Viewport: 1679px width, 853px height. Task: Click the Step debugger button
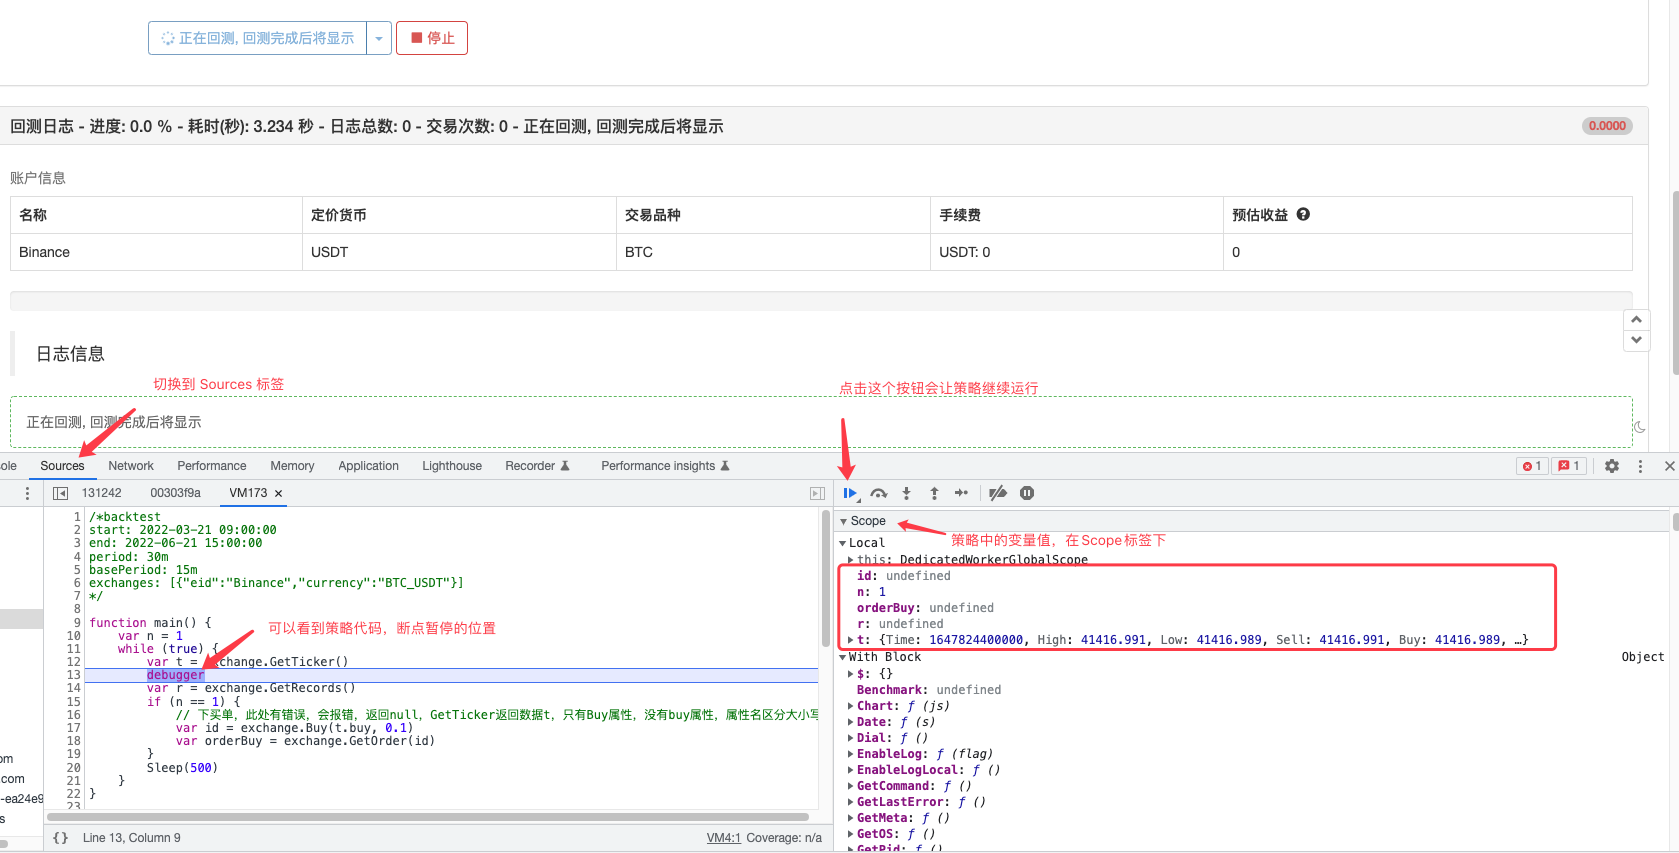[x=961, y=493]
